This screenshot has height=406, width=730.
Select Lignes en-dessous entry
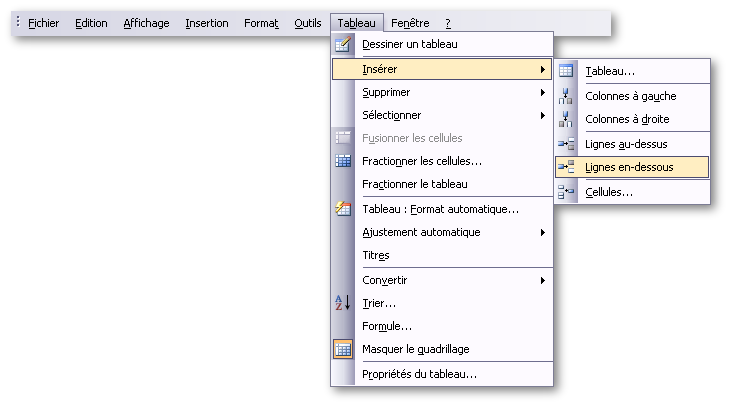[x=632, y=167]
